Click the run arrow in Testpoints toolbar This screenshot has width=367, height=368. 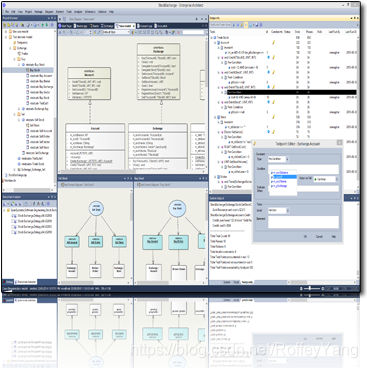point(234,25)
